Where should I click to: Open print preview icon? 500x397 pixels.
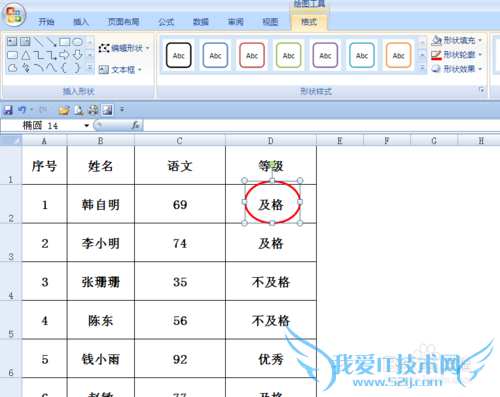[79, 110]
